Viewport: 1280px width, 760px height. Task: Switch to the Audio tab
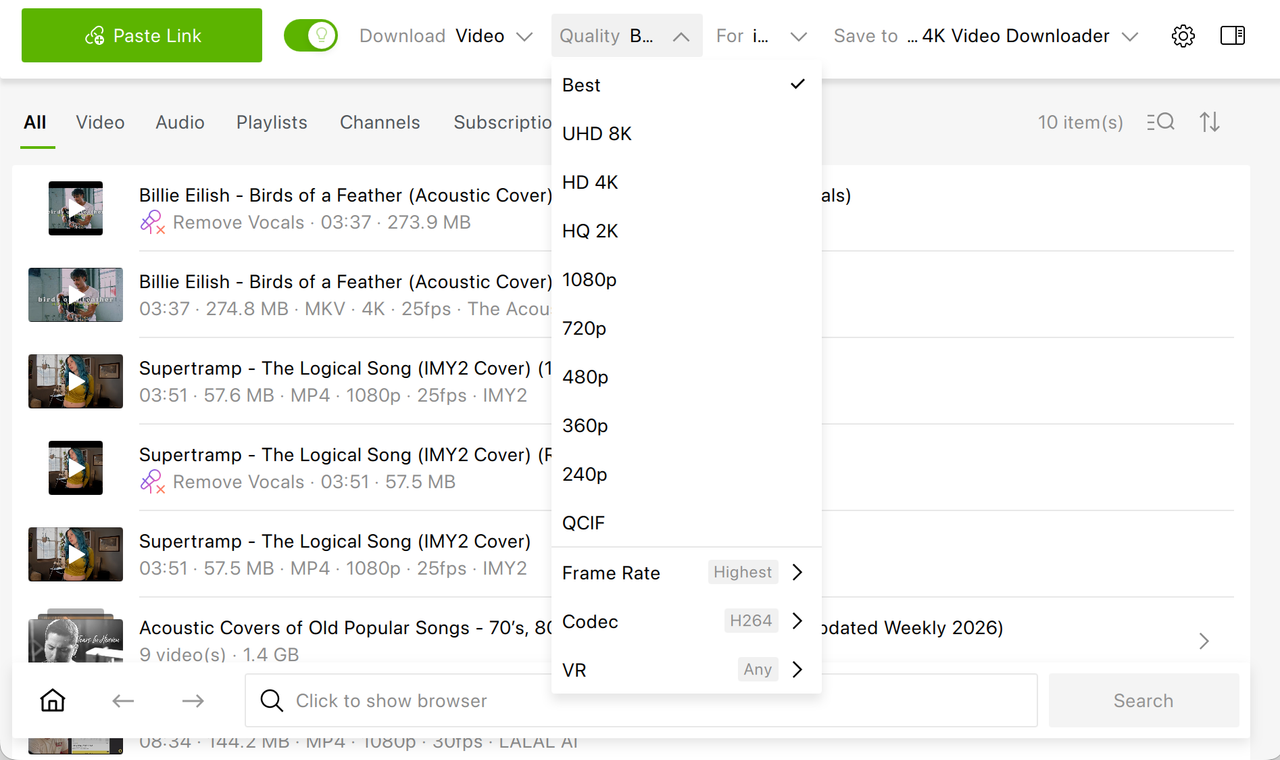coord(180,122)
